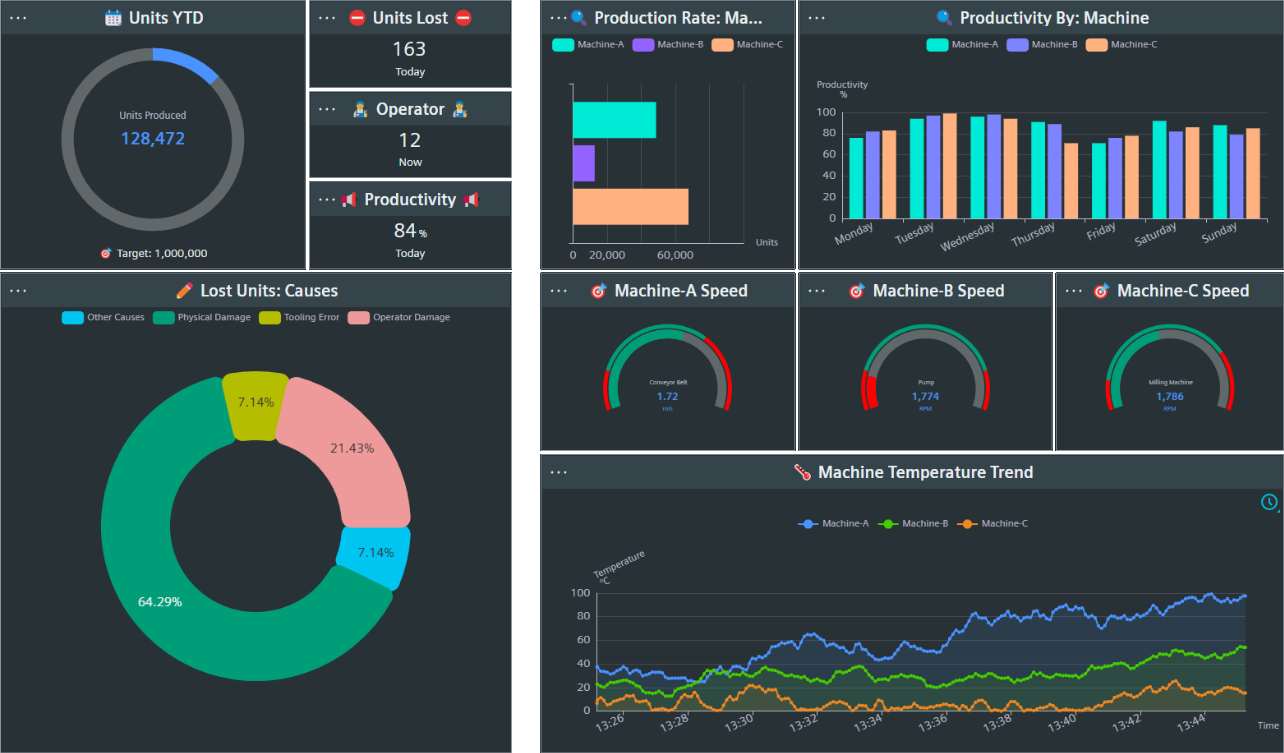Viewport: 1284px width, 753px height.
Task: Open the Machine Temperature Trend three-dot menu
Action: click(x=559, y=472)
